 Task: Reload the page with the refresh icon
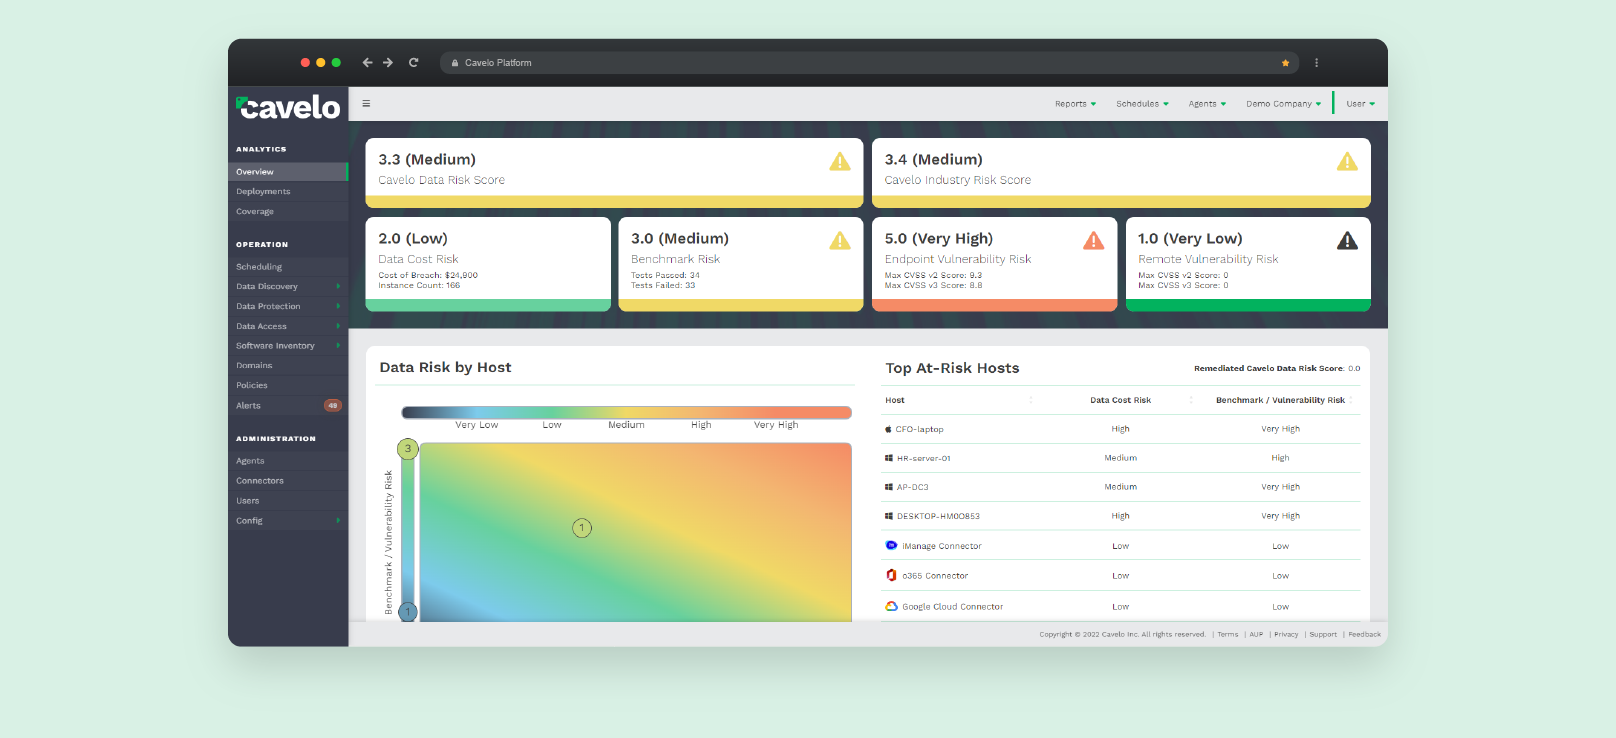point(413,62)
